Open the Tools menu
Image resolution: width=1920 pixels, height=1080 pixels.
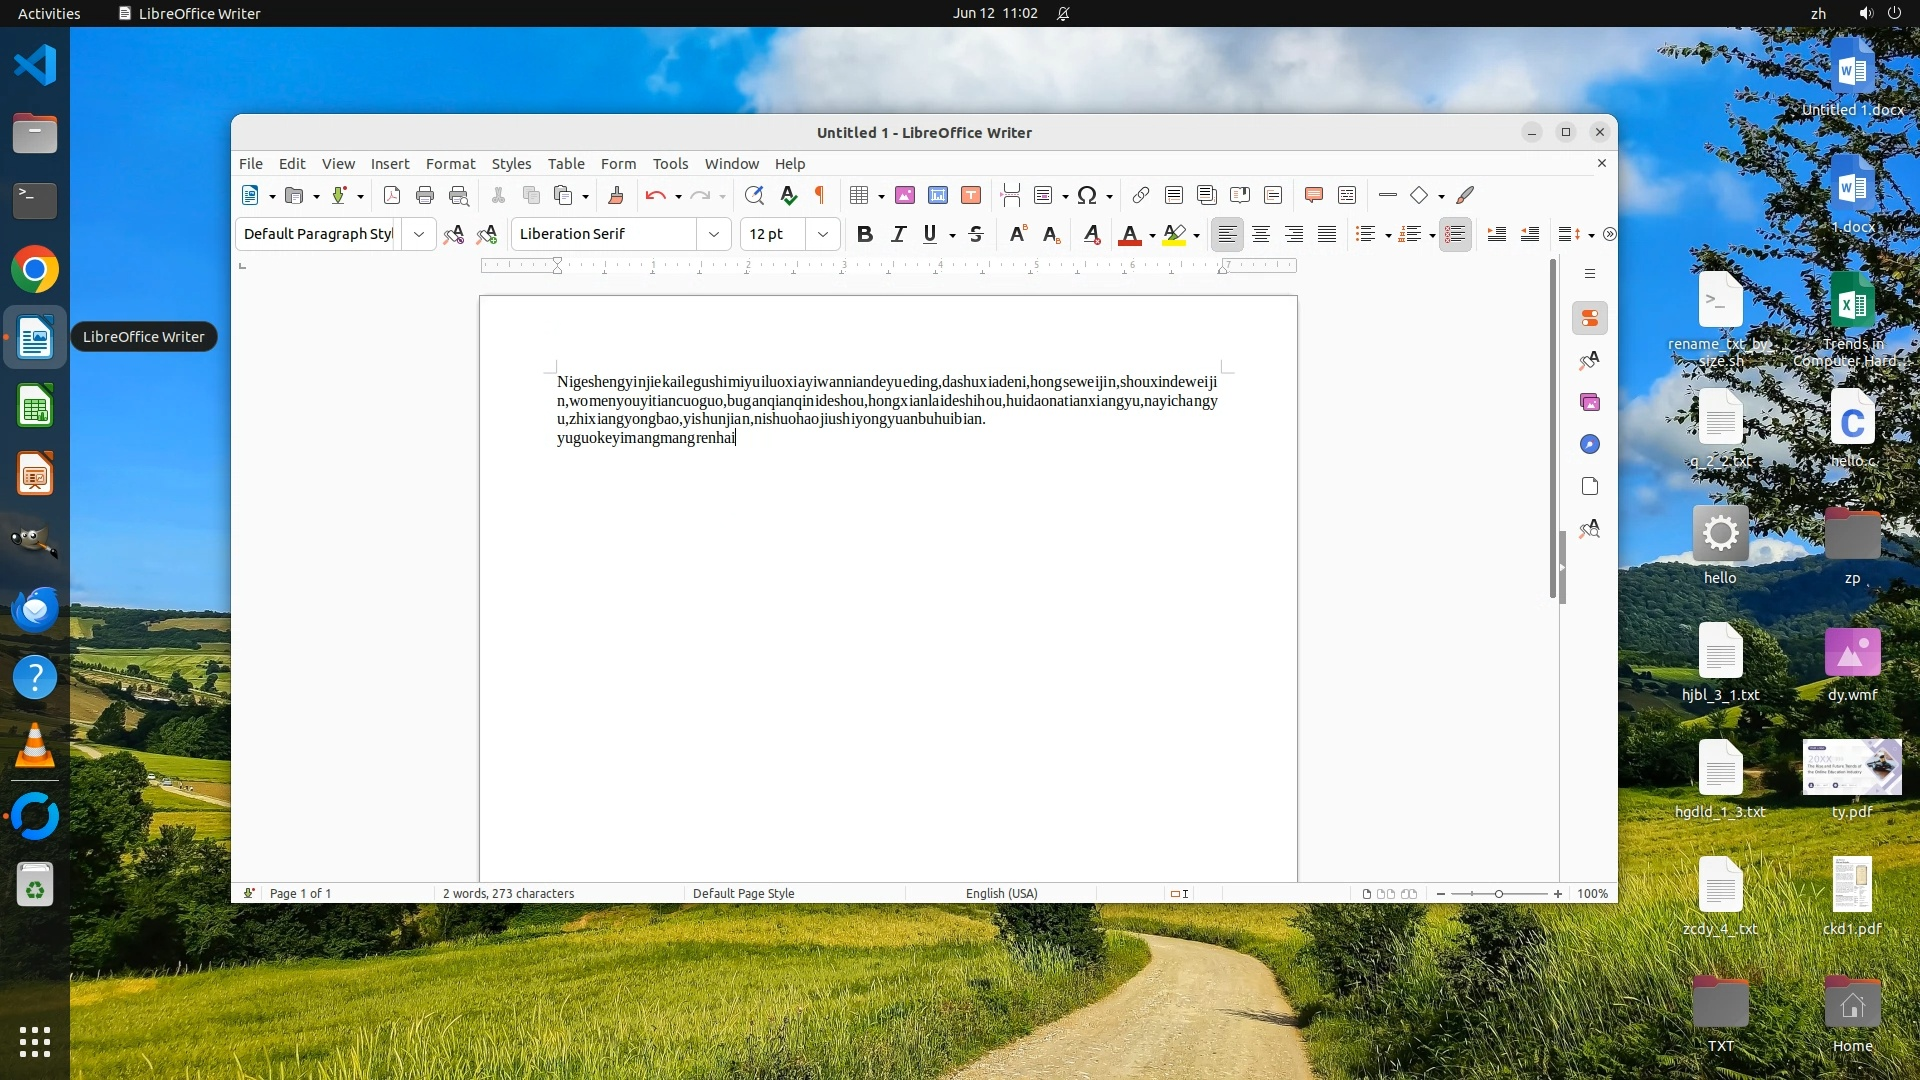pos(670,164)
